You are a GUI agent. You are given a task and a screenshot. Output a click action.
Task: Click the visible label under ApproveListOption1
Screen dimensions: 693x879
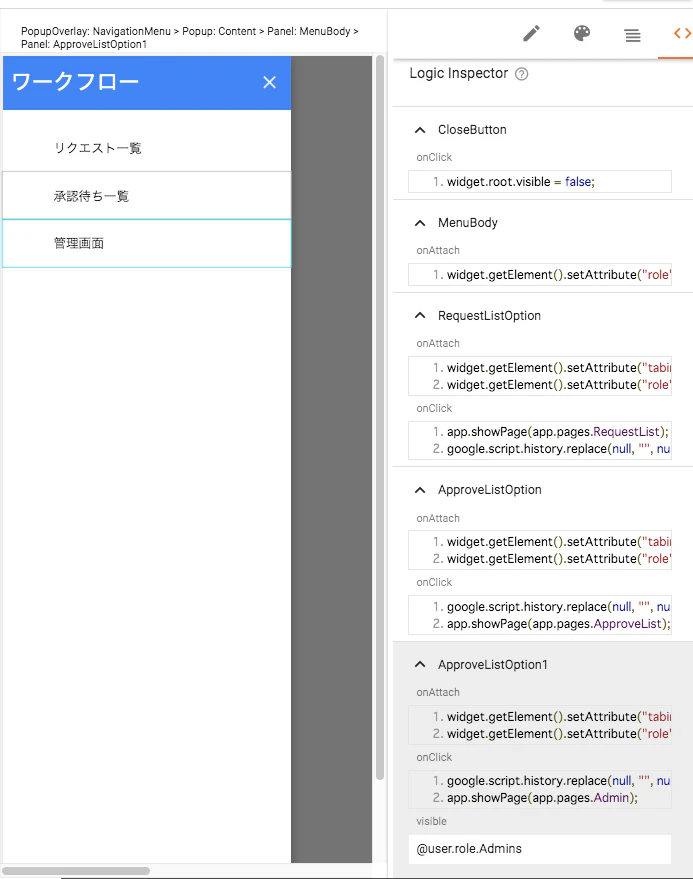point(431,821)
